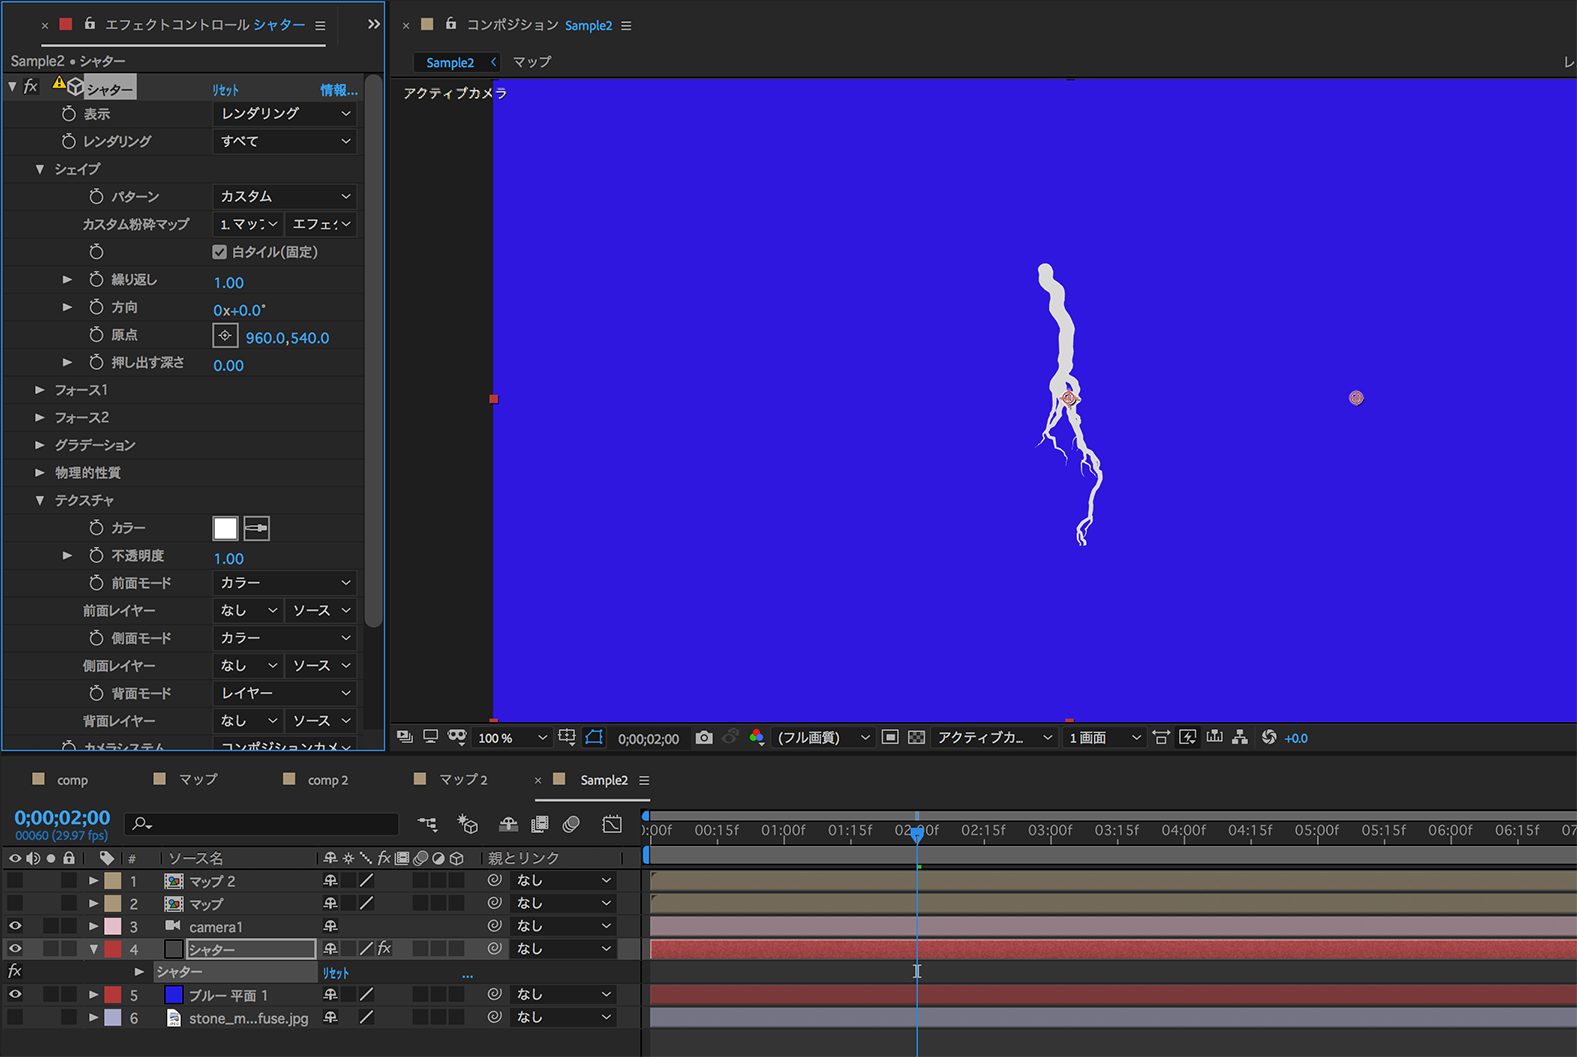1577x1057 pixels.
Task: Switch to the comp 2 timeline tab
Action: pyautogui.click(x=328, y=780)
